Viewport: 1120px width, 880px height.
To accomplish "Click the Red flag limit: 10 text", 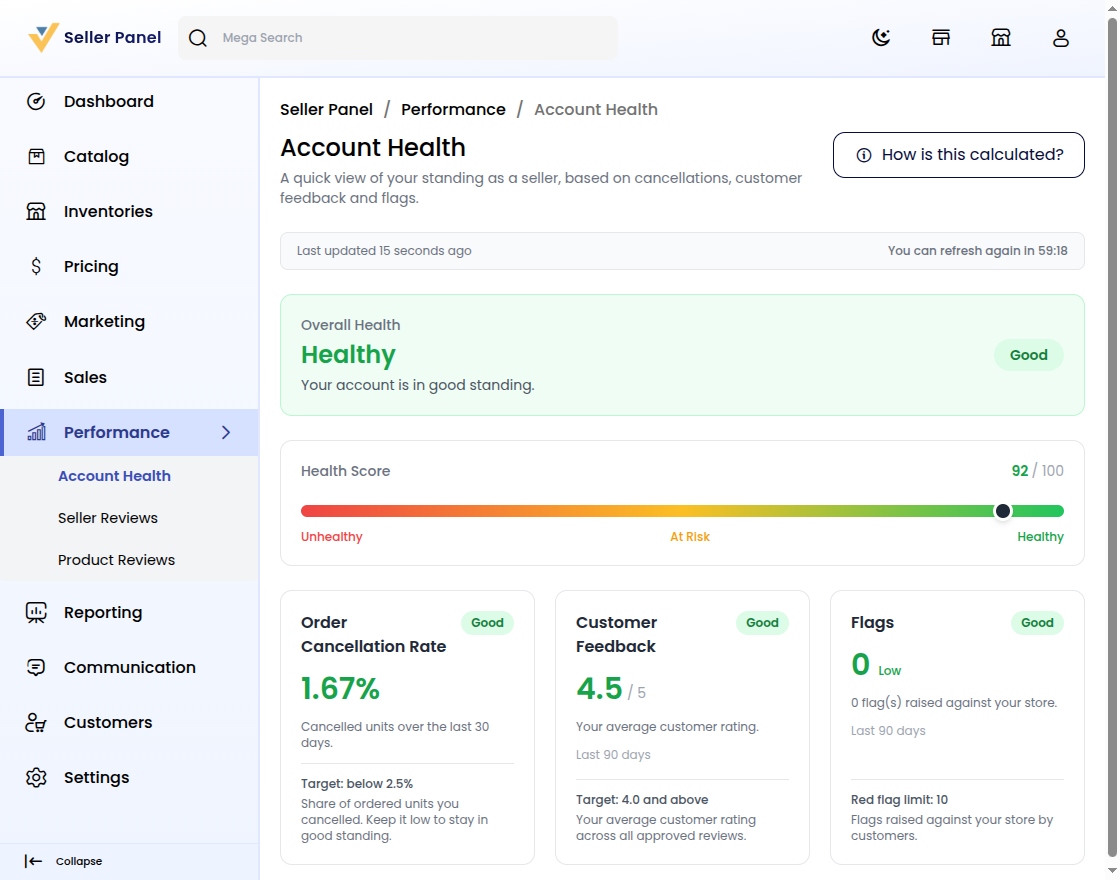I will coord(899,800).
